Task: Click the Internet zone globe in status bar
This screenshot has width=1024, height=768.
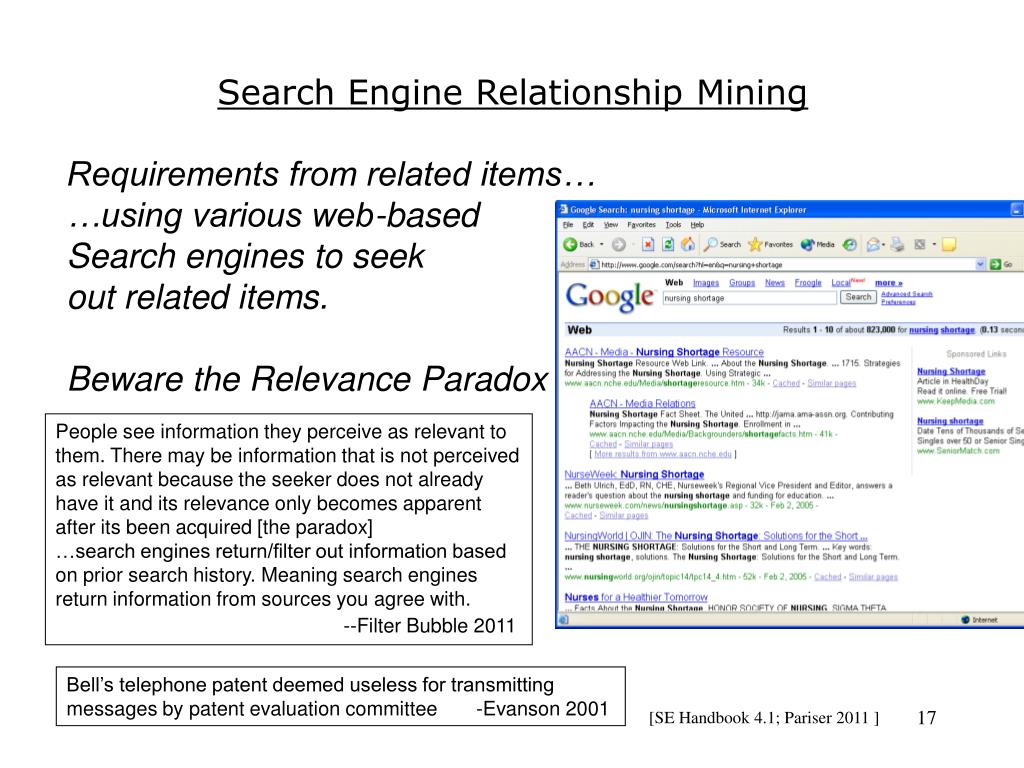Action: tap(965, 620)
